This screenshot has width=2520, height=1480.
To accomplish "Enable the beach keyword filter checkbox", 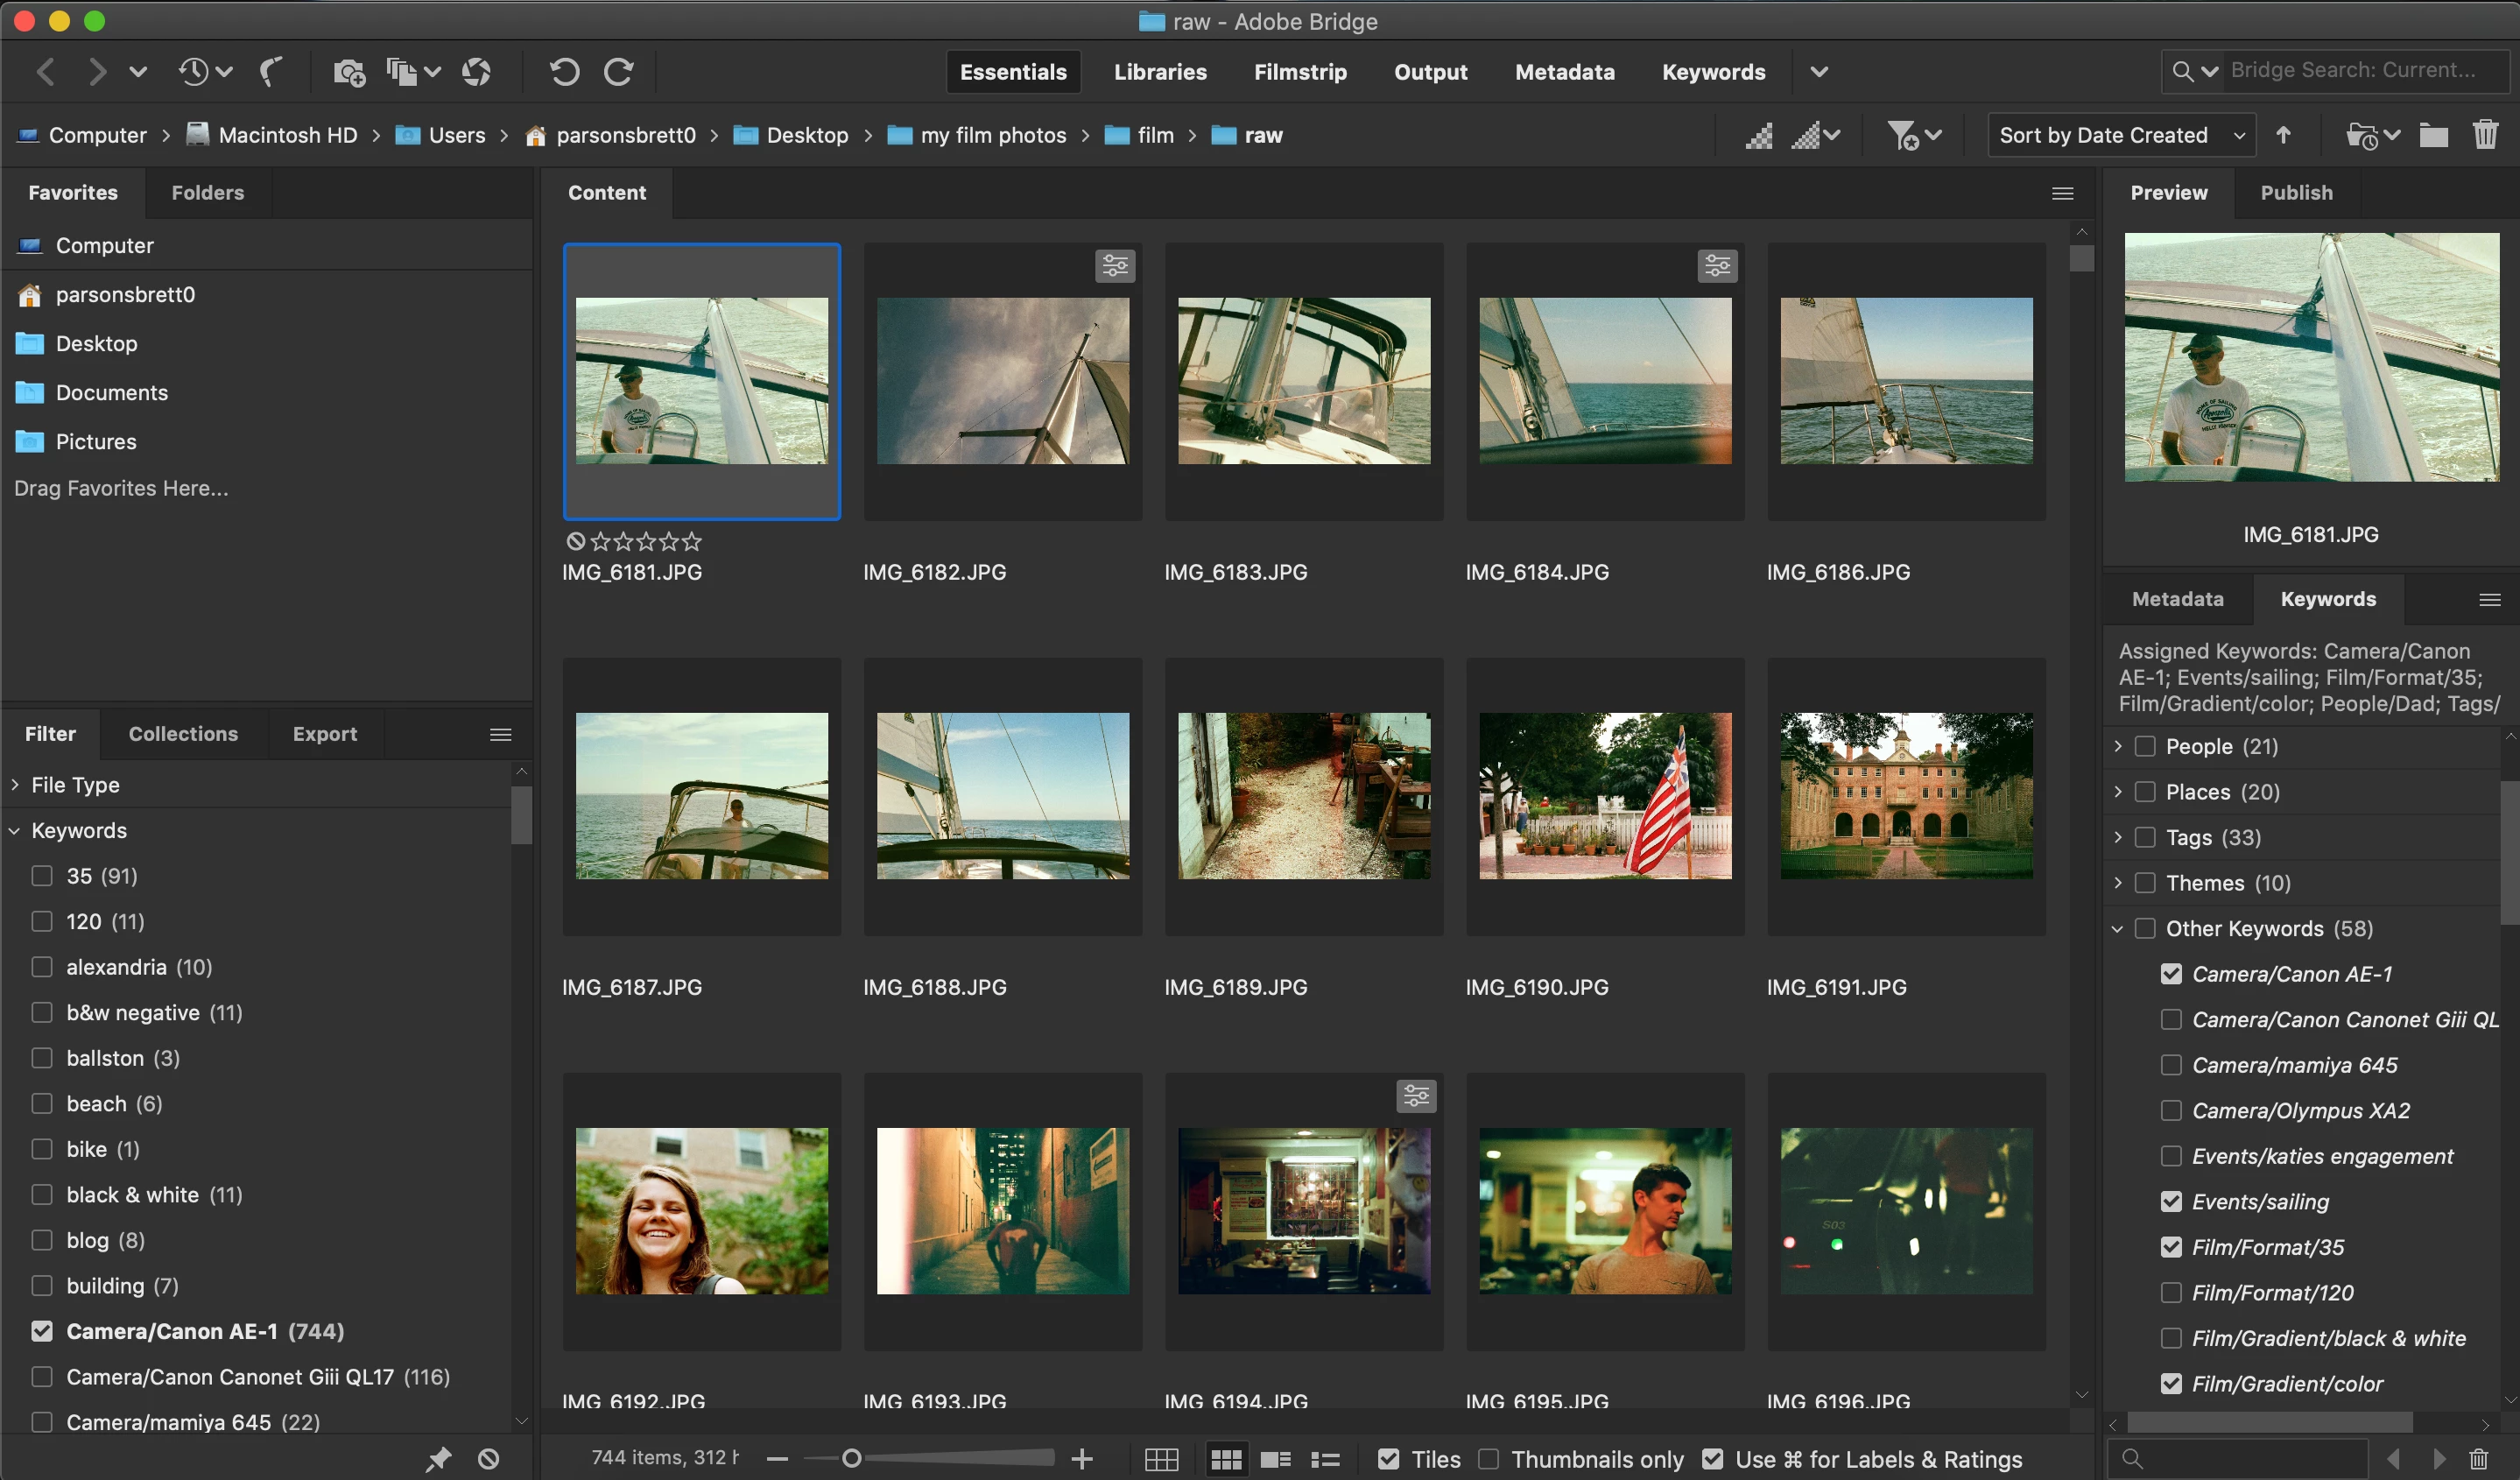I will (42, 1103).
